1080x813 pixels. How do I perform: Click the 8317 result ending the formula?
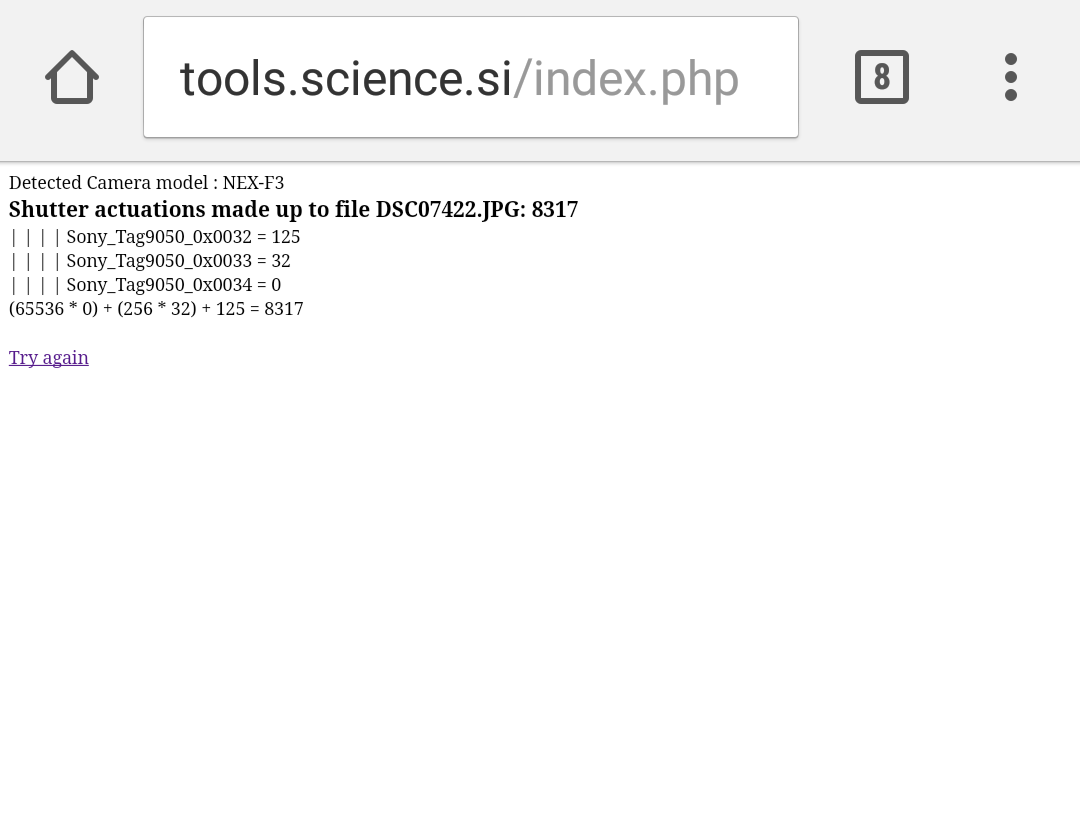point(284,309)
